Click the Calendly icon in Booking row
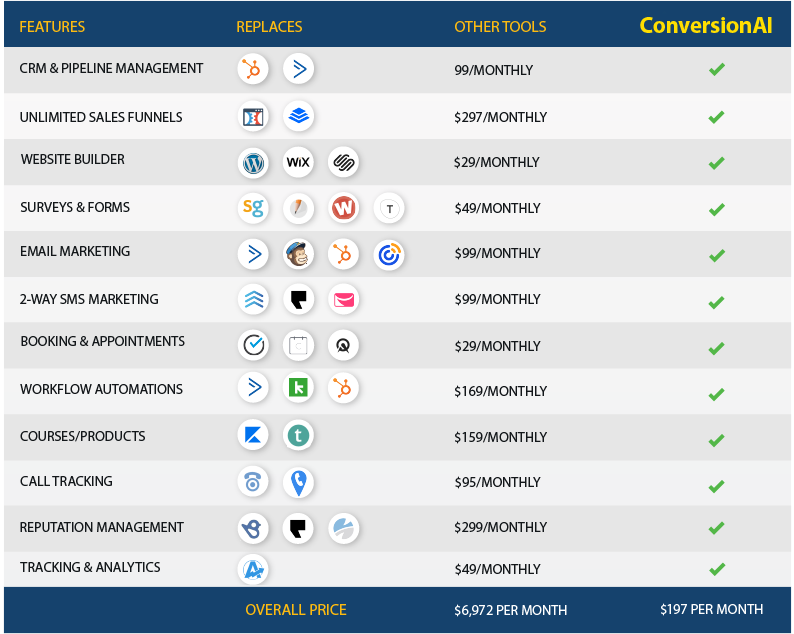 click(254, 346)
